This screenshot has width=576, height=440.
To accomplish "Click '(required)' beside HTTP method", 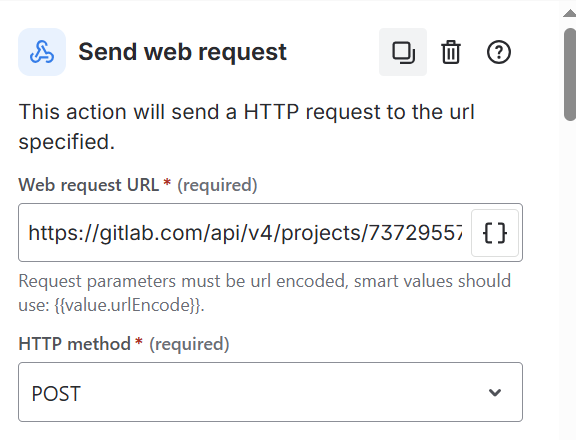I will [189, 344].
